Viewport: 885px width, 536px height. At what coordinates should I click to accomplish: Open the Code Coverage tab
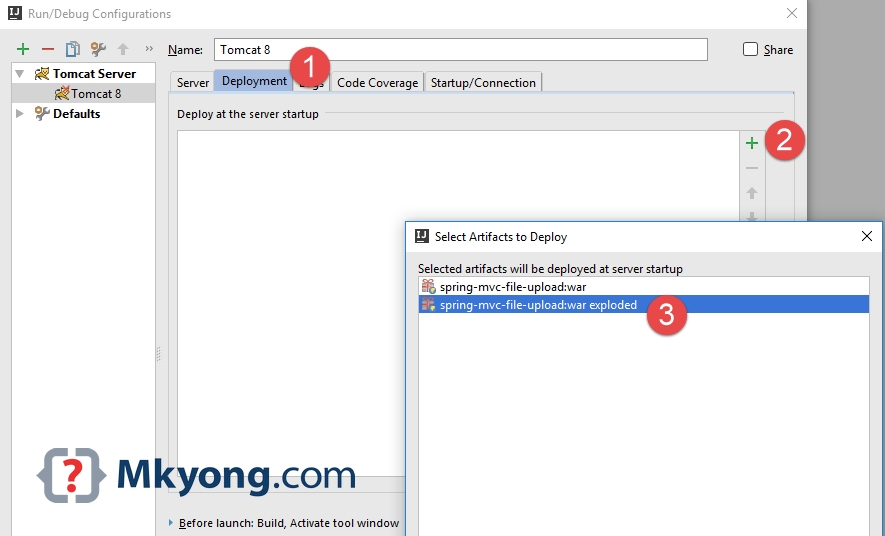[x=377, y=83]
